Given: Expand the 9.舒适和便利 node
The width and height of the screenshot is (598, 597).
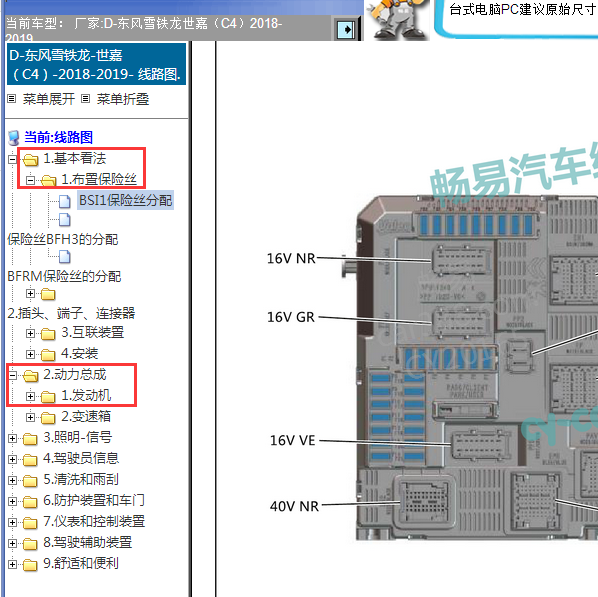Looking at the screenshot, I should (x=12, y=565).
